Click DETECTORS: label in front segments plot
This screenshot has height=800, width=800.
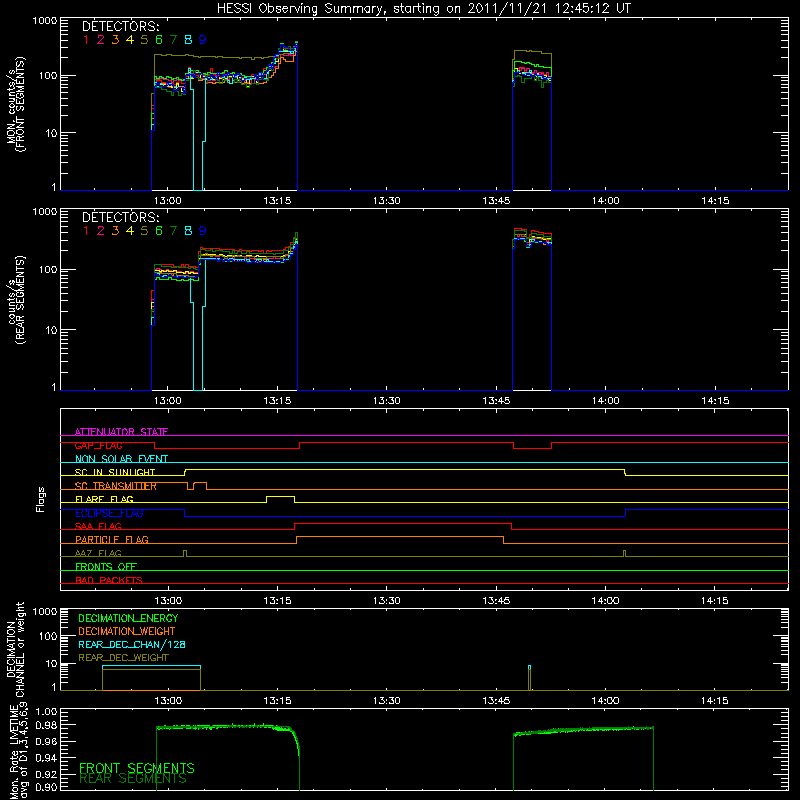(x=120, y=27)
